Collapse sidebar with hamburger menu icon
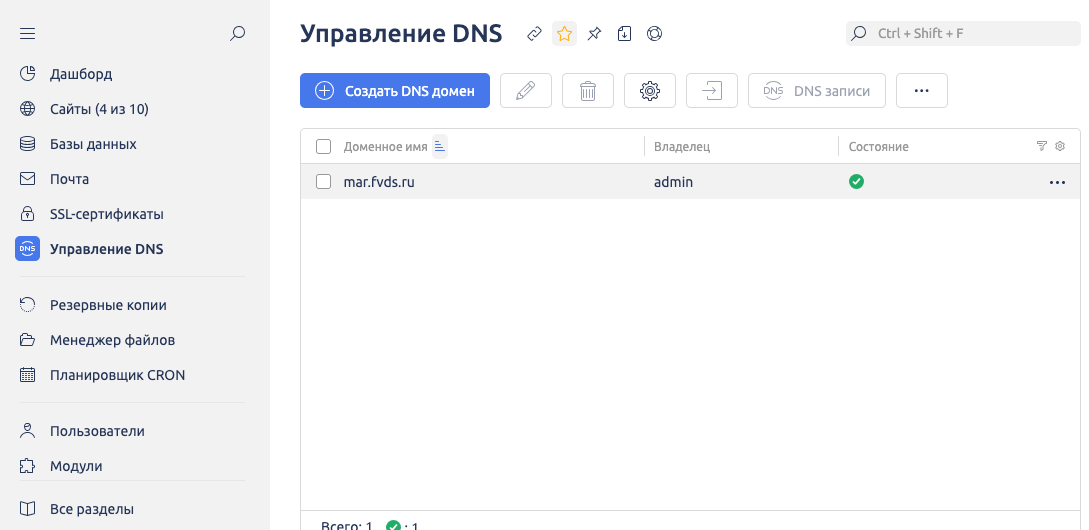1089x530 pixels. pos(28,34)
